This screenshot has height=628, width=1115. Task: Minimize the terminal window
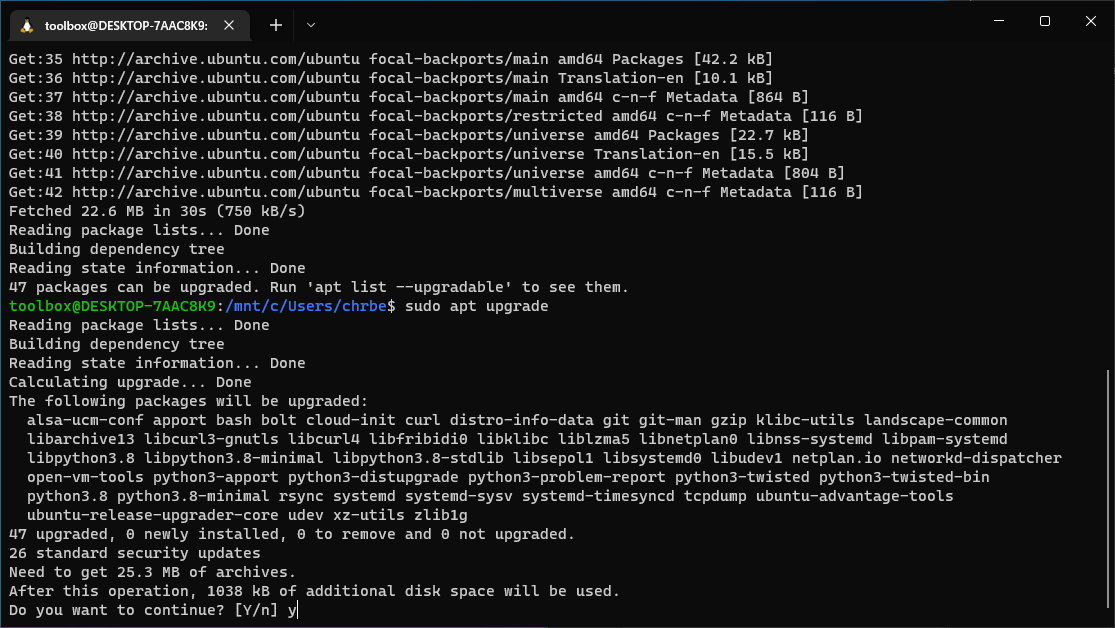point(999,21)
